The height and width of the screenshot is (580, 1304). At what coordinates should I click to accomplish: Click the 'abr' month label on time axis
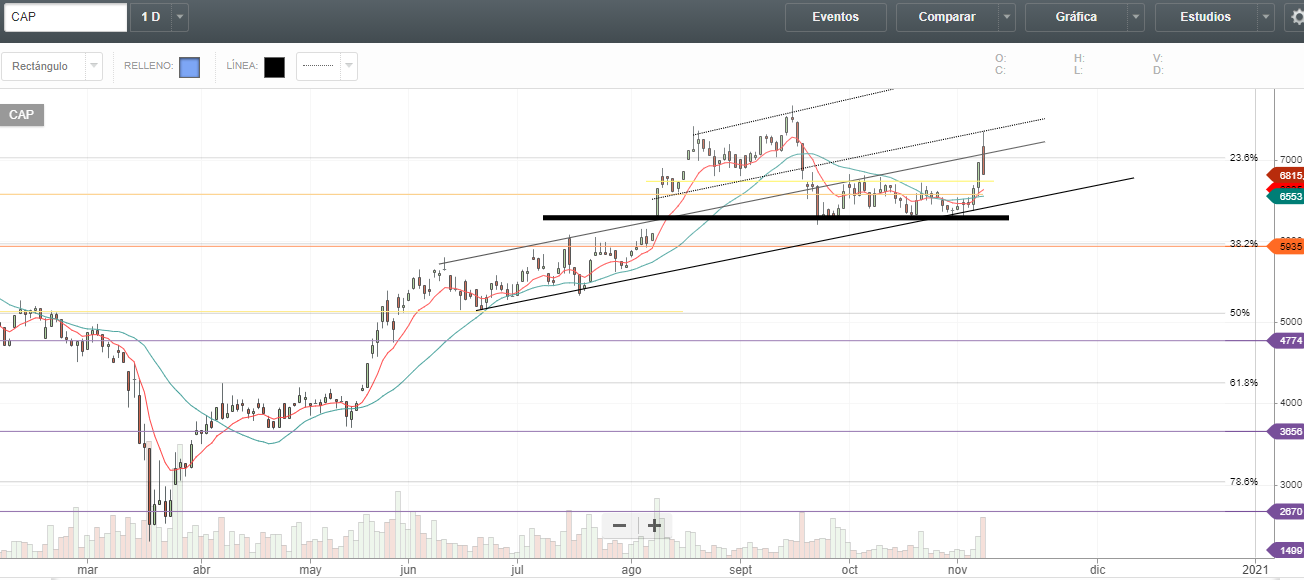pyautogui.click(x=202, y=569)
